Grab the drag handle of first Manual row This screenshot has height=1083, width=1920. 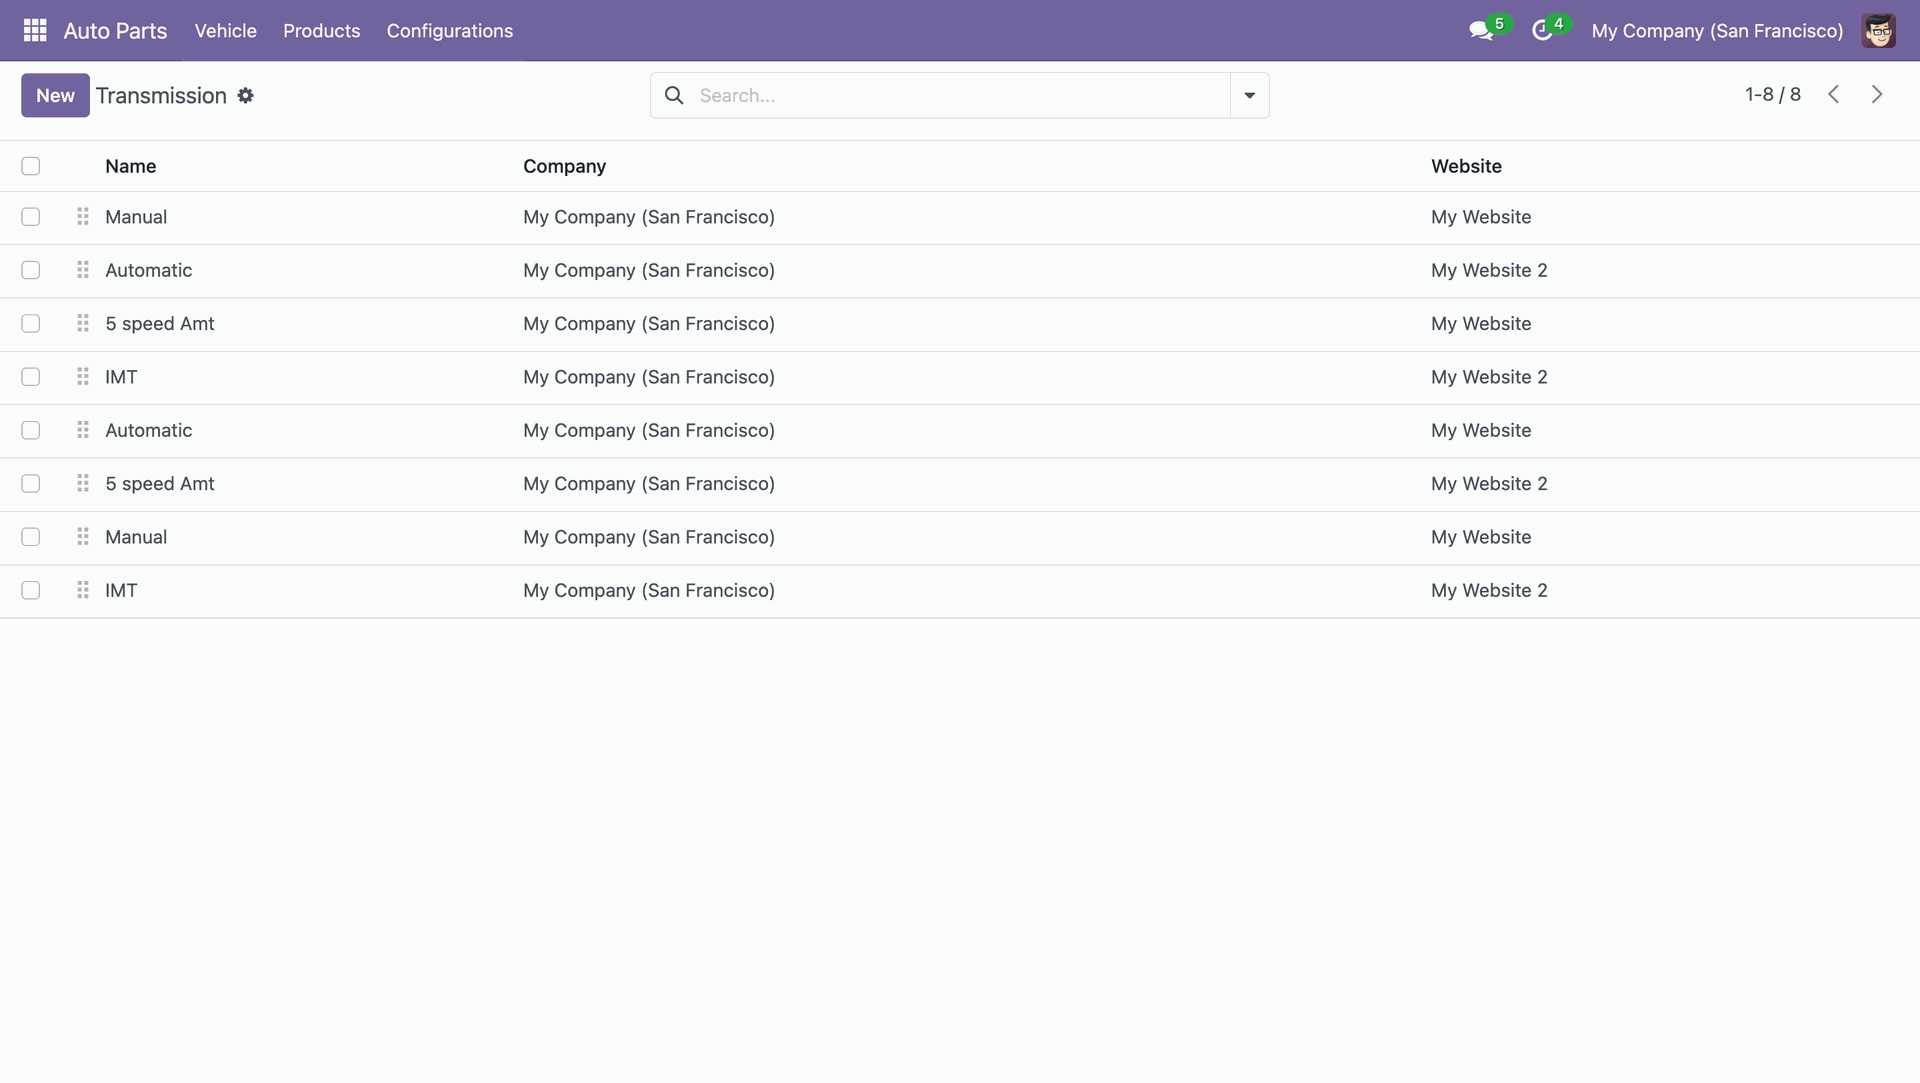pyautogui.click(x=83, y=217)
